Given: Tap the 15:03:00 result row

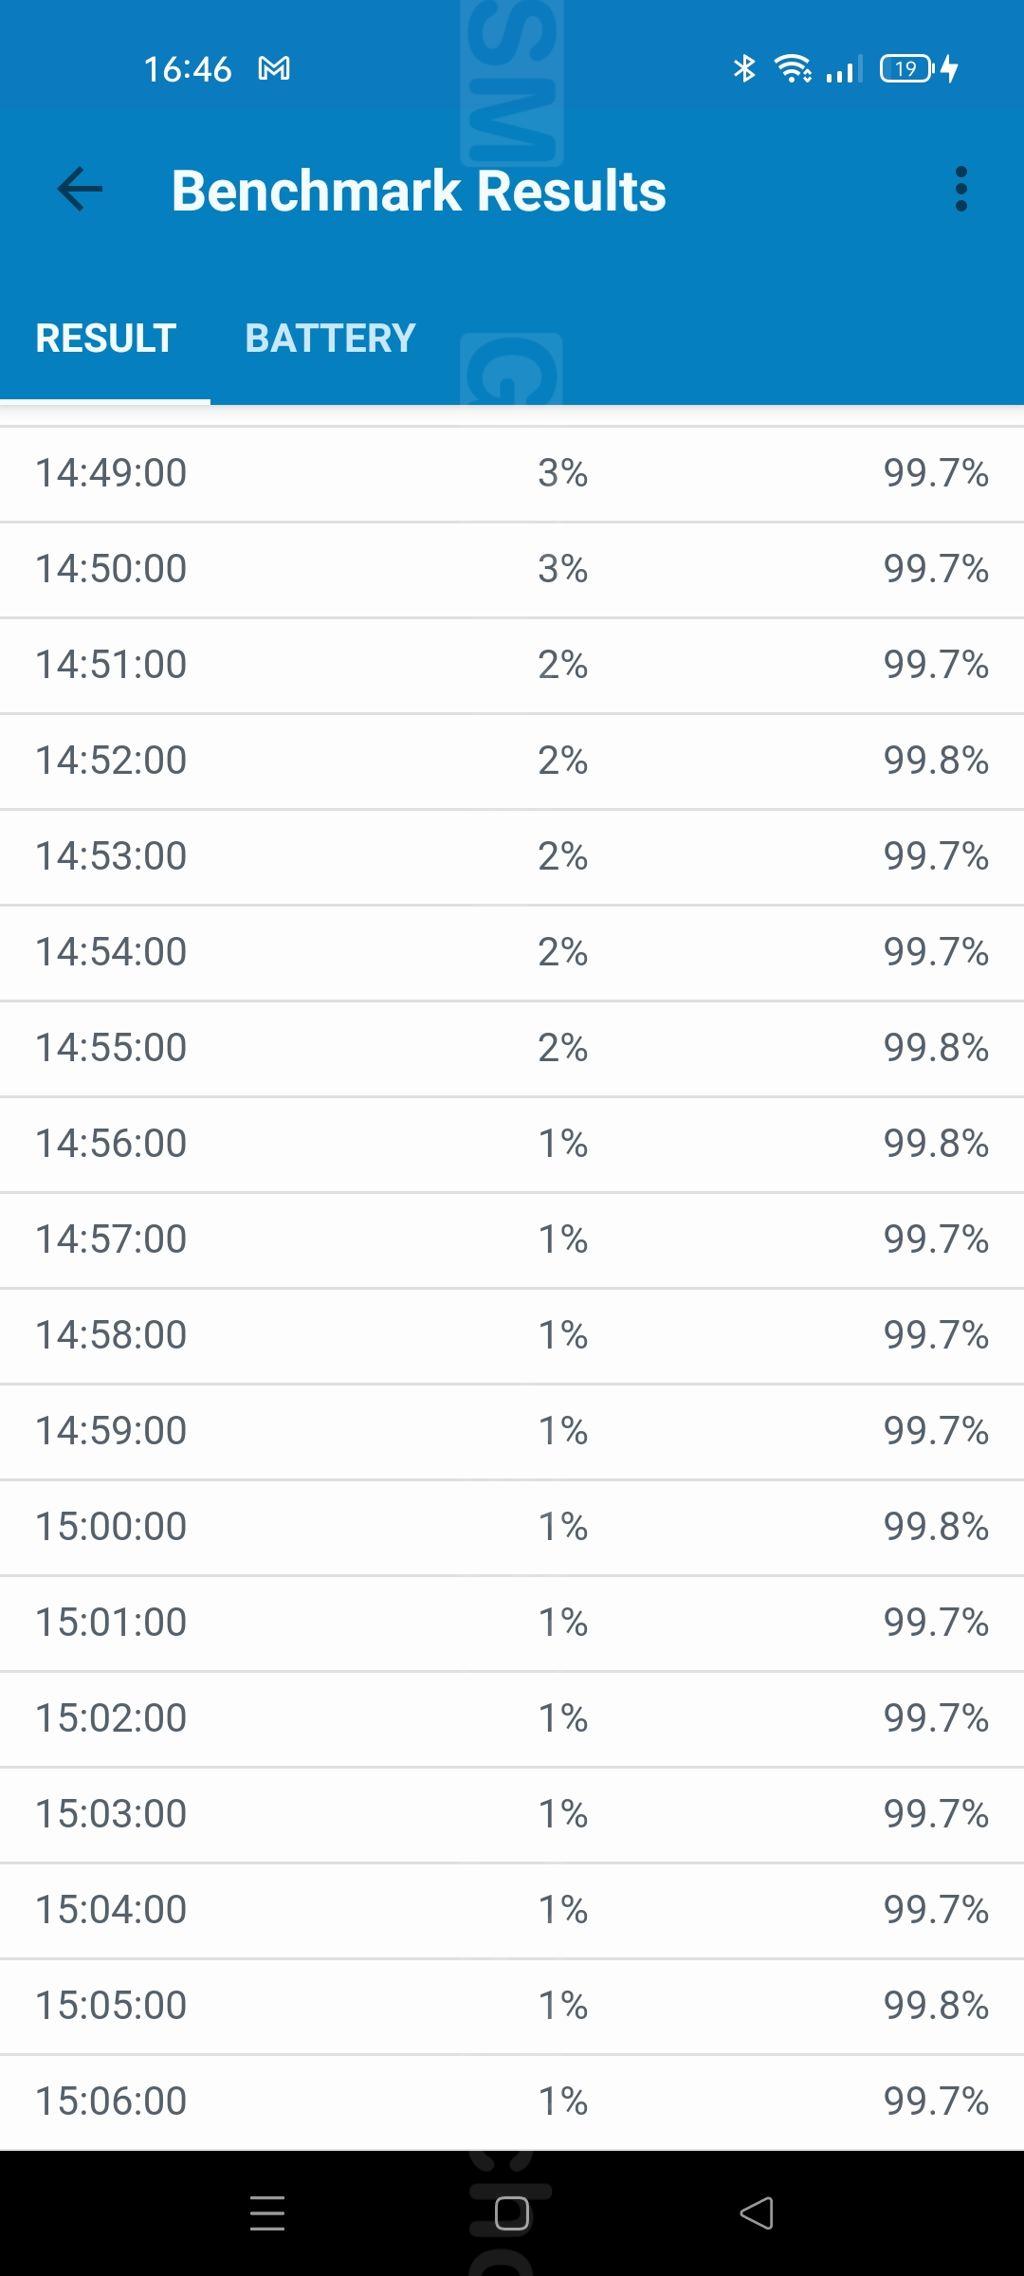Looking at the screenshot, I should click(x=512, y=1813).
